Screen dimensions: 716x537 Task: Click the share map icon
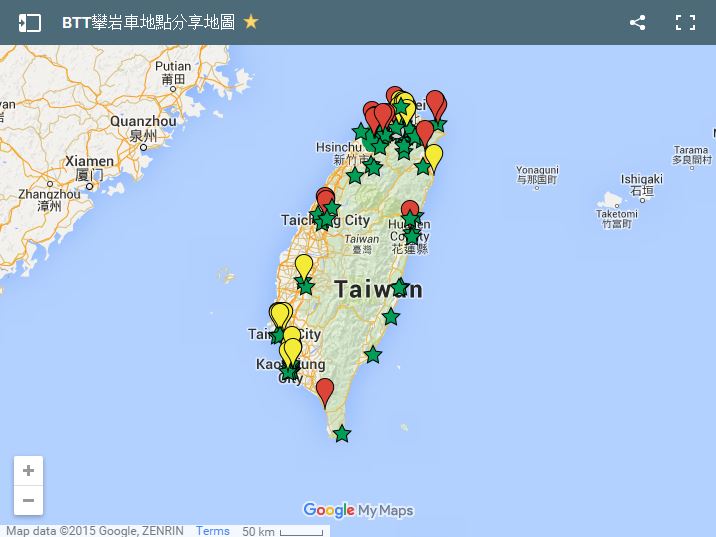637,22
